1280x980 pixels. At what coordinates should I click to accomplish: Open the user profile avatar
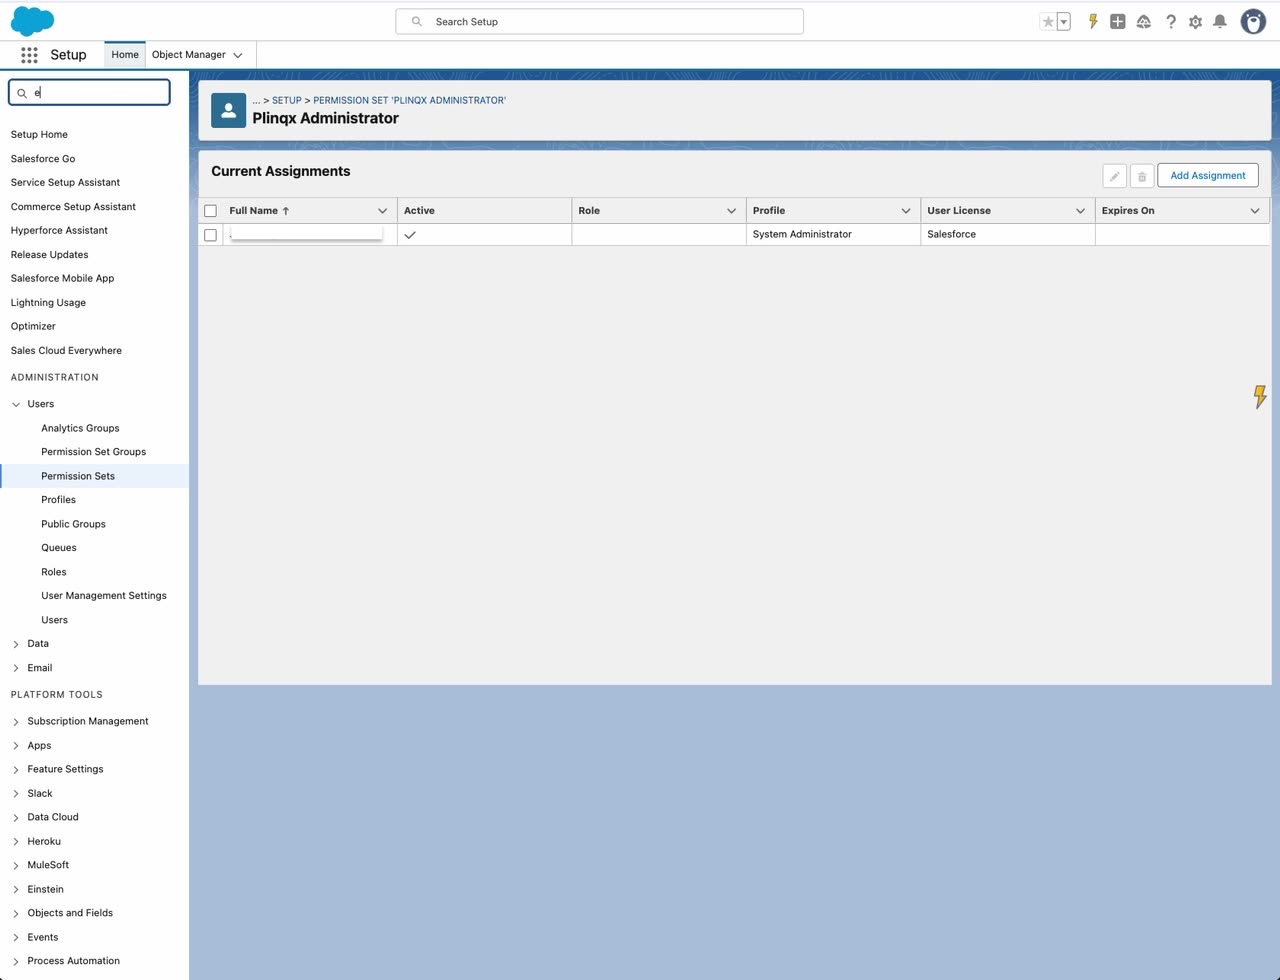pyautogui.click(x=1253, y=21)
